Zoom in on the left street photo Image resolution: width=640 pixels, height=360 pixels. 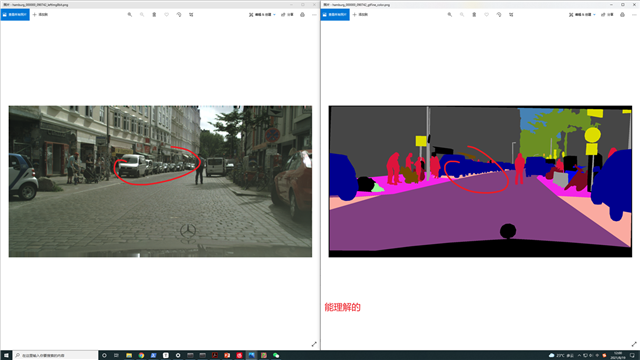click(x=130, y=15)
